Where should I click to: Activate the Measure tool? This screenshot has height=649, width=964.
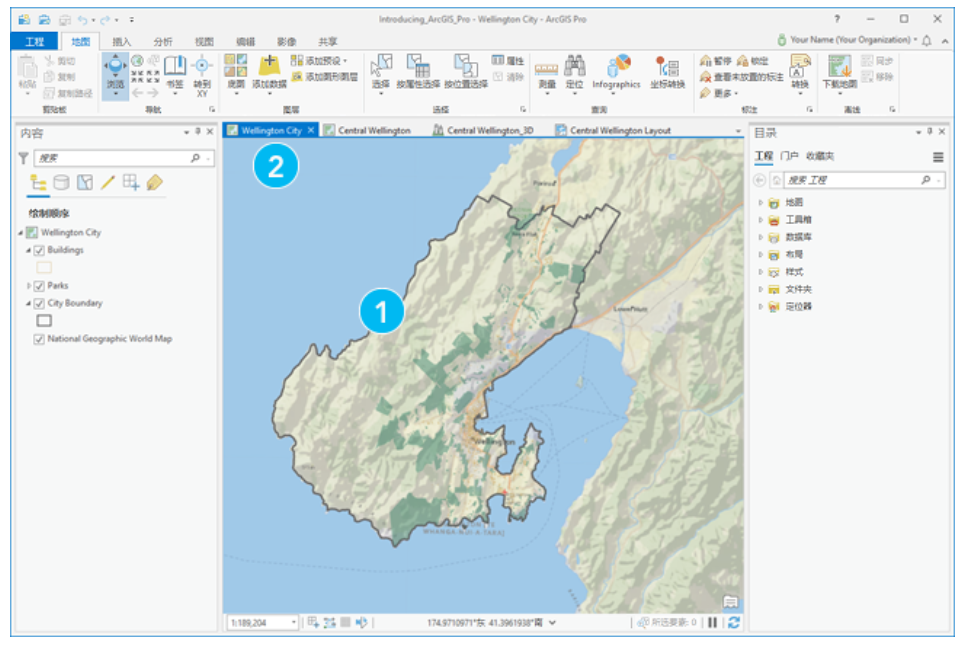[547, 75]
